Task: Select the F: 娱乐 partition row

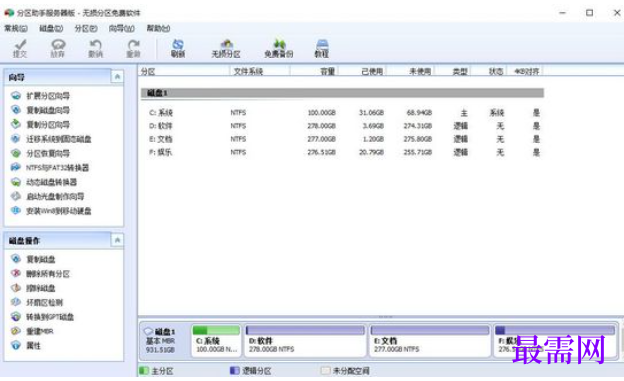Action: [342, 152]
